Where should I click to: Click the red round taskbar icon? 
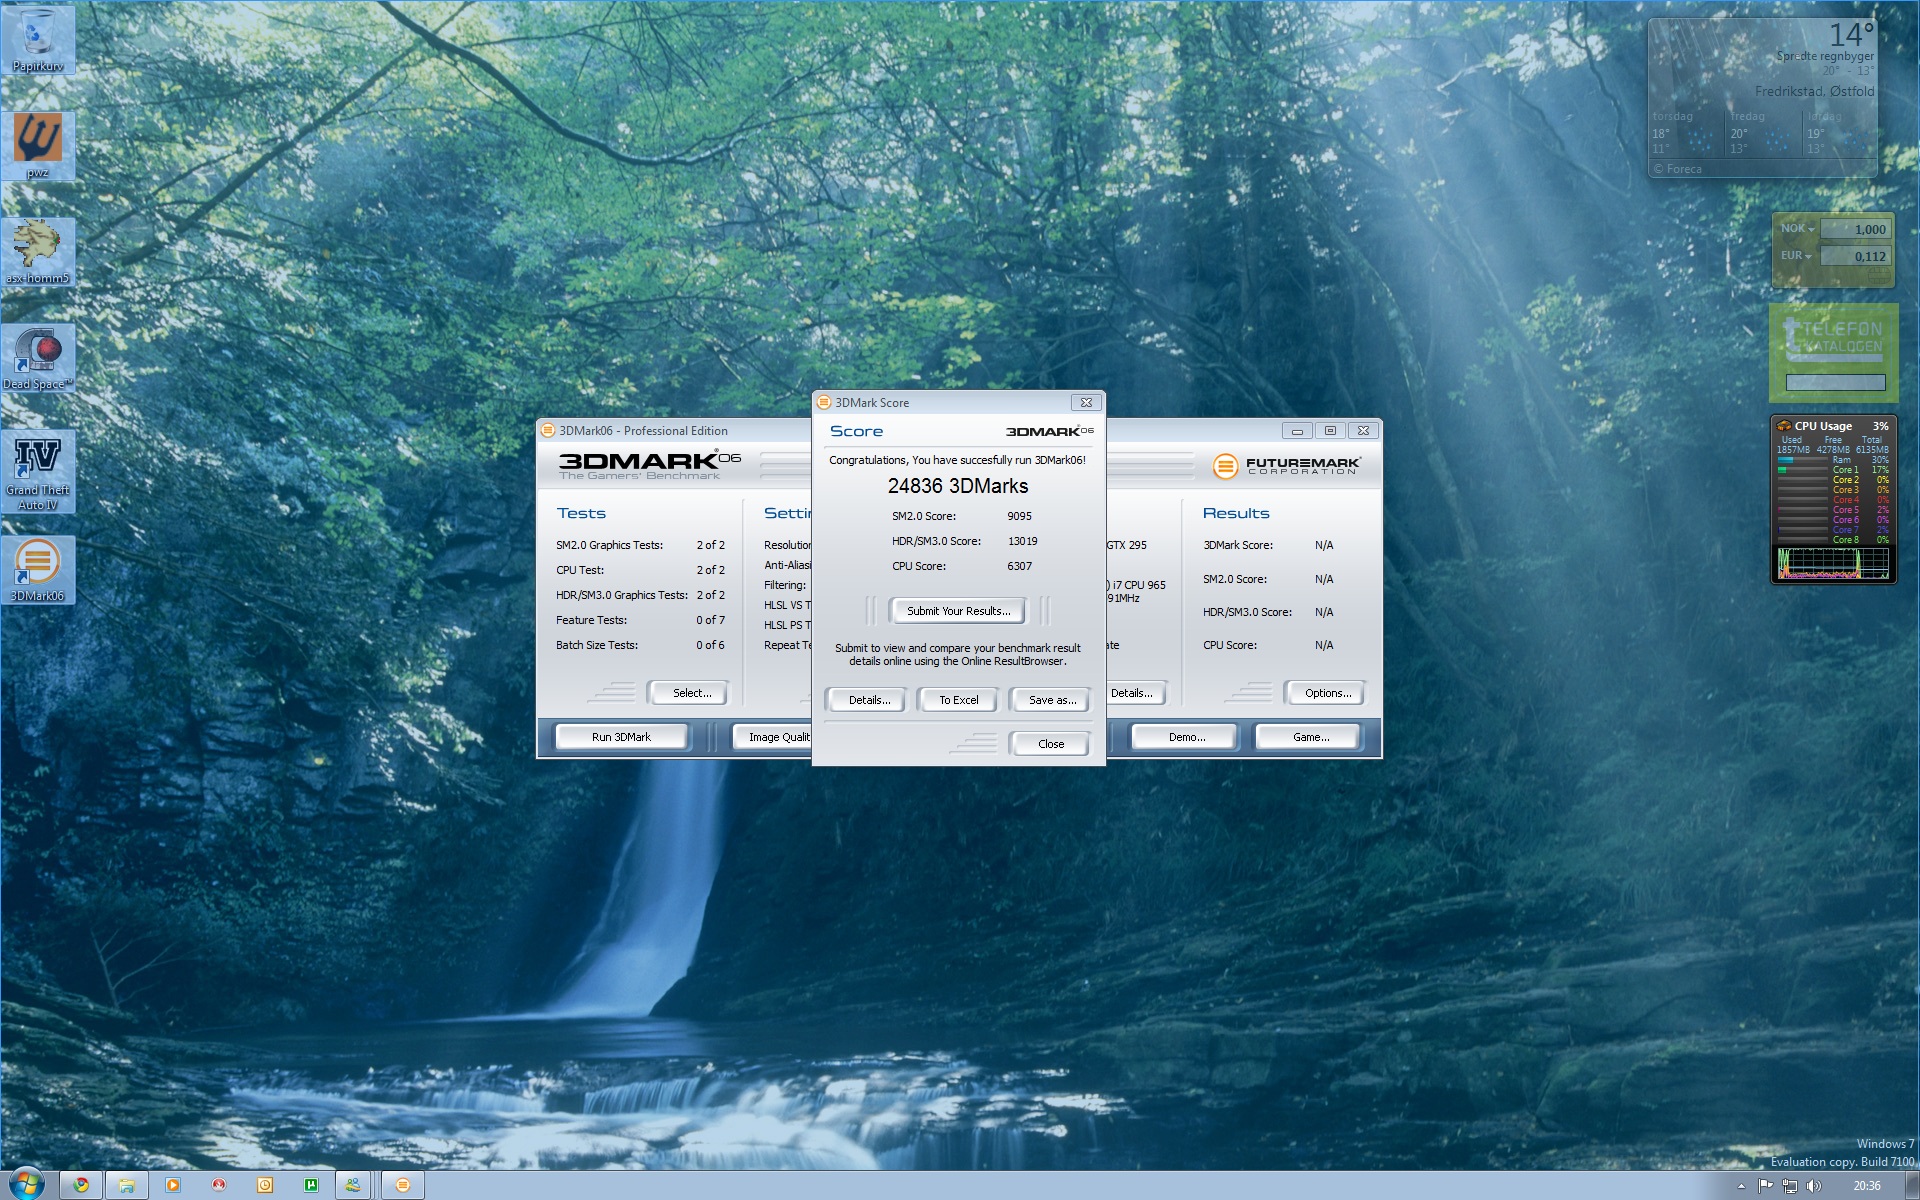pos(219,1185)
